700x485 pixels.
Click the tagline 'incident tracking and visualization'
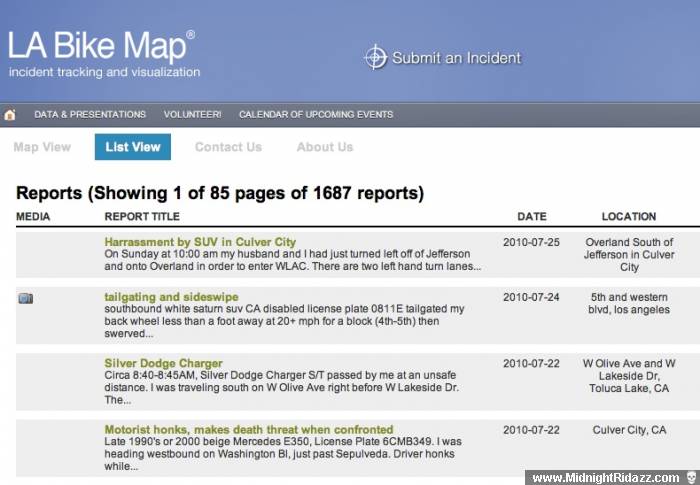coord(104,72)
